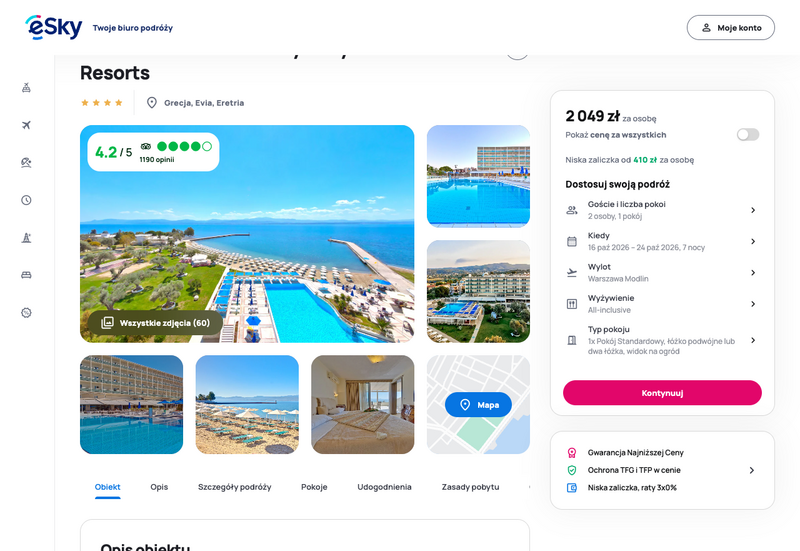Open flight plus hotel packages sidebar icon
Image resolution: width=800 pixels, height=551 pixels.
[26, 88]
